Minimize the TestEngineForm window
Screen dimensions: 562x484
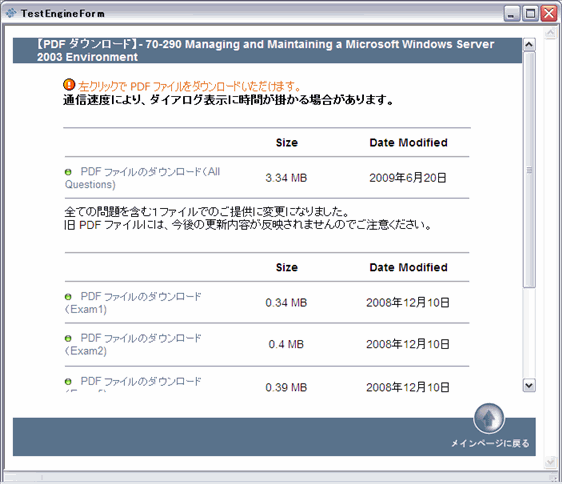coord(512,14)
